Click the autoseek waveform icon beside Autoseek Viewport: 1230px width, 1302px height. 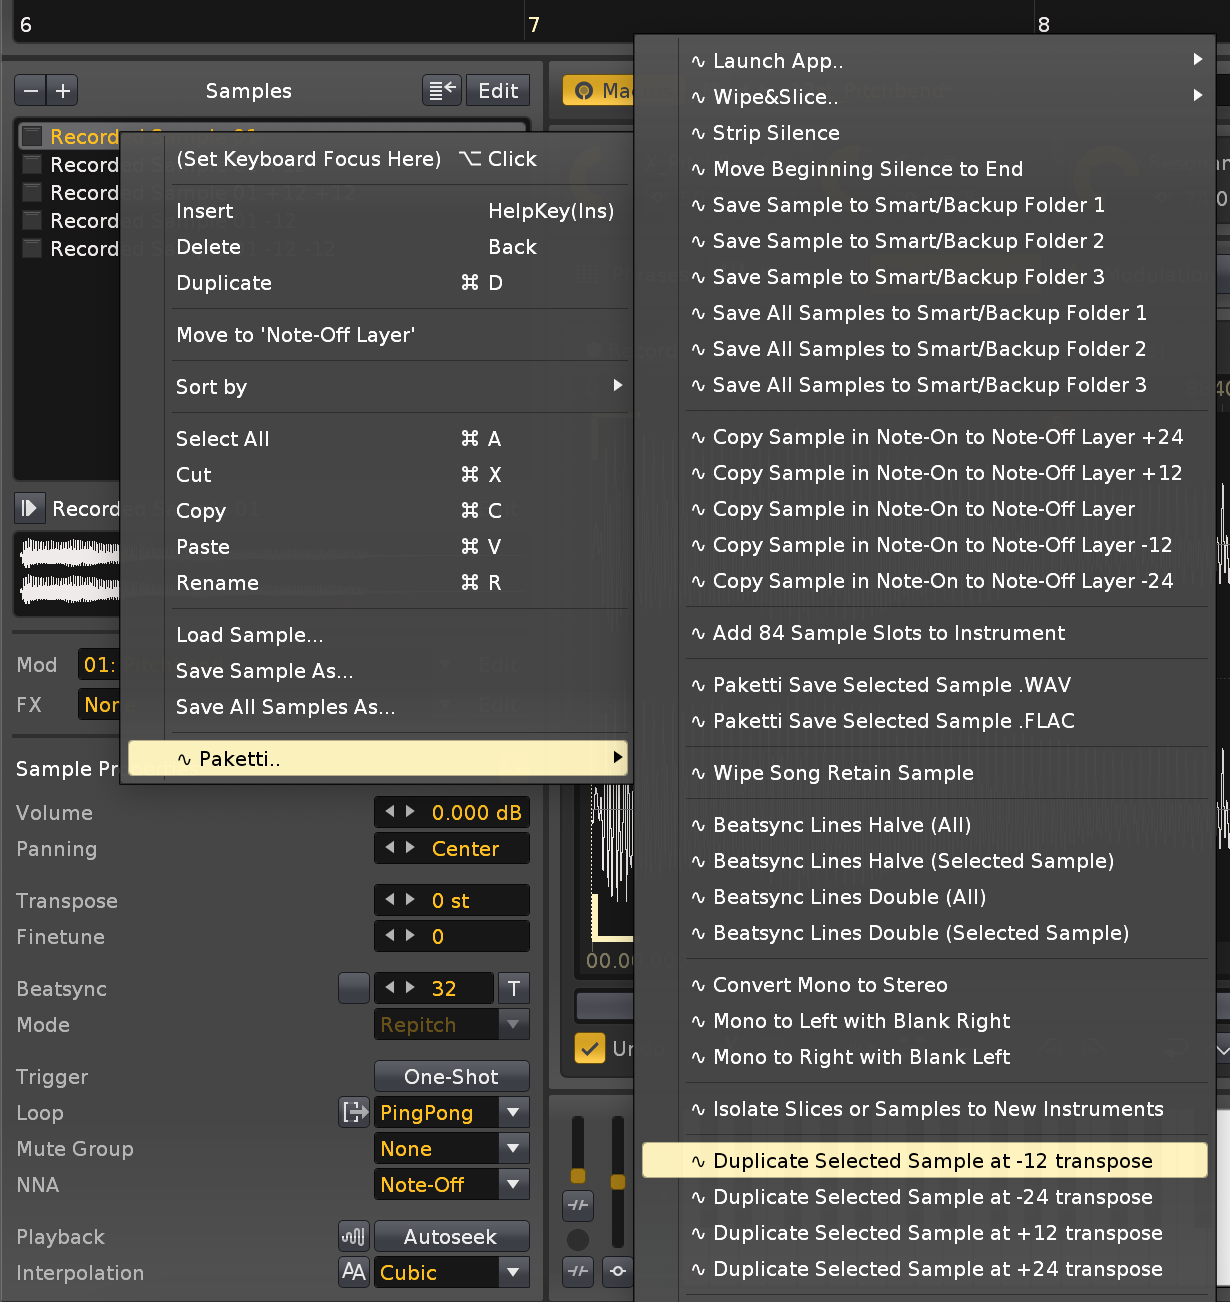point(354,1237)
